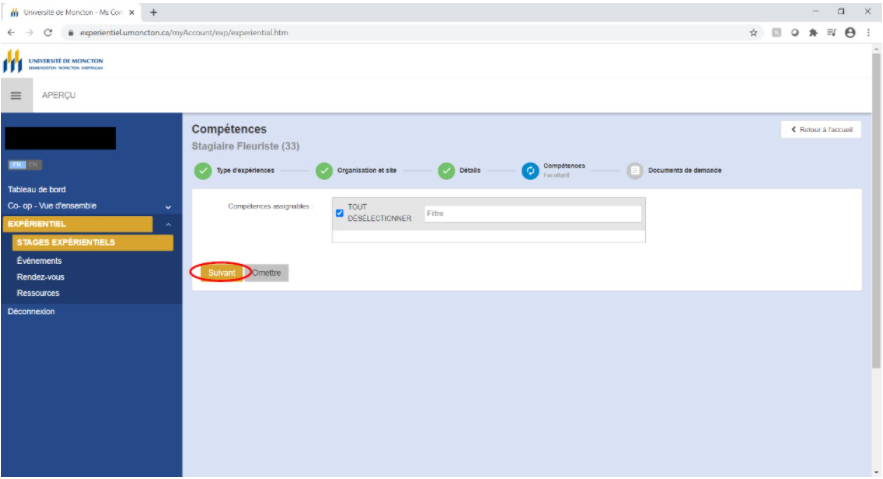Open Événements in sidebar

(39, 261)
